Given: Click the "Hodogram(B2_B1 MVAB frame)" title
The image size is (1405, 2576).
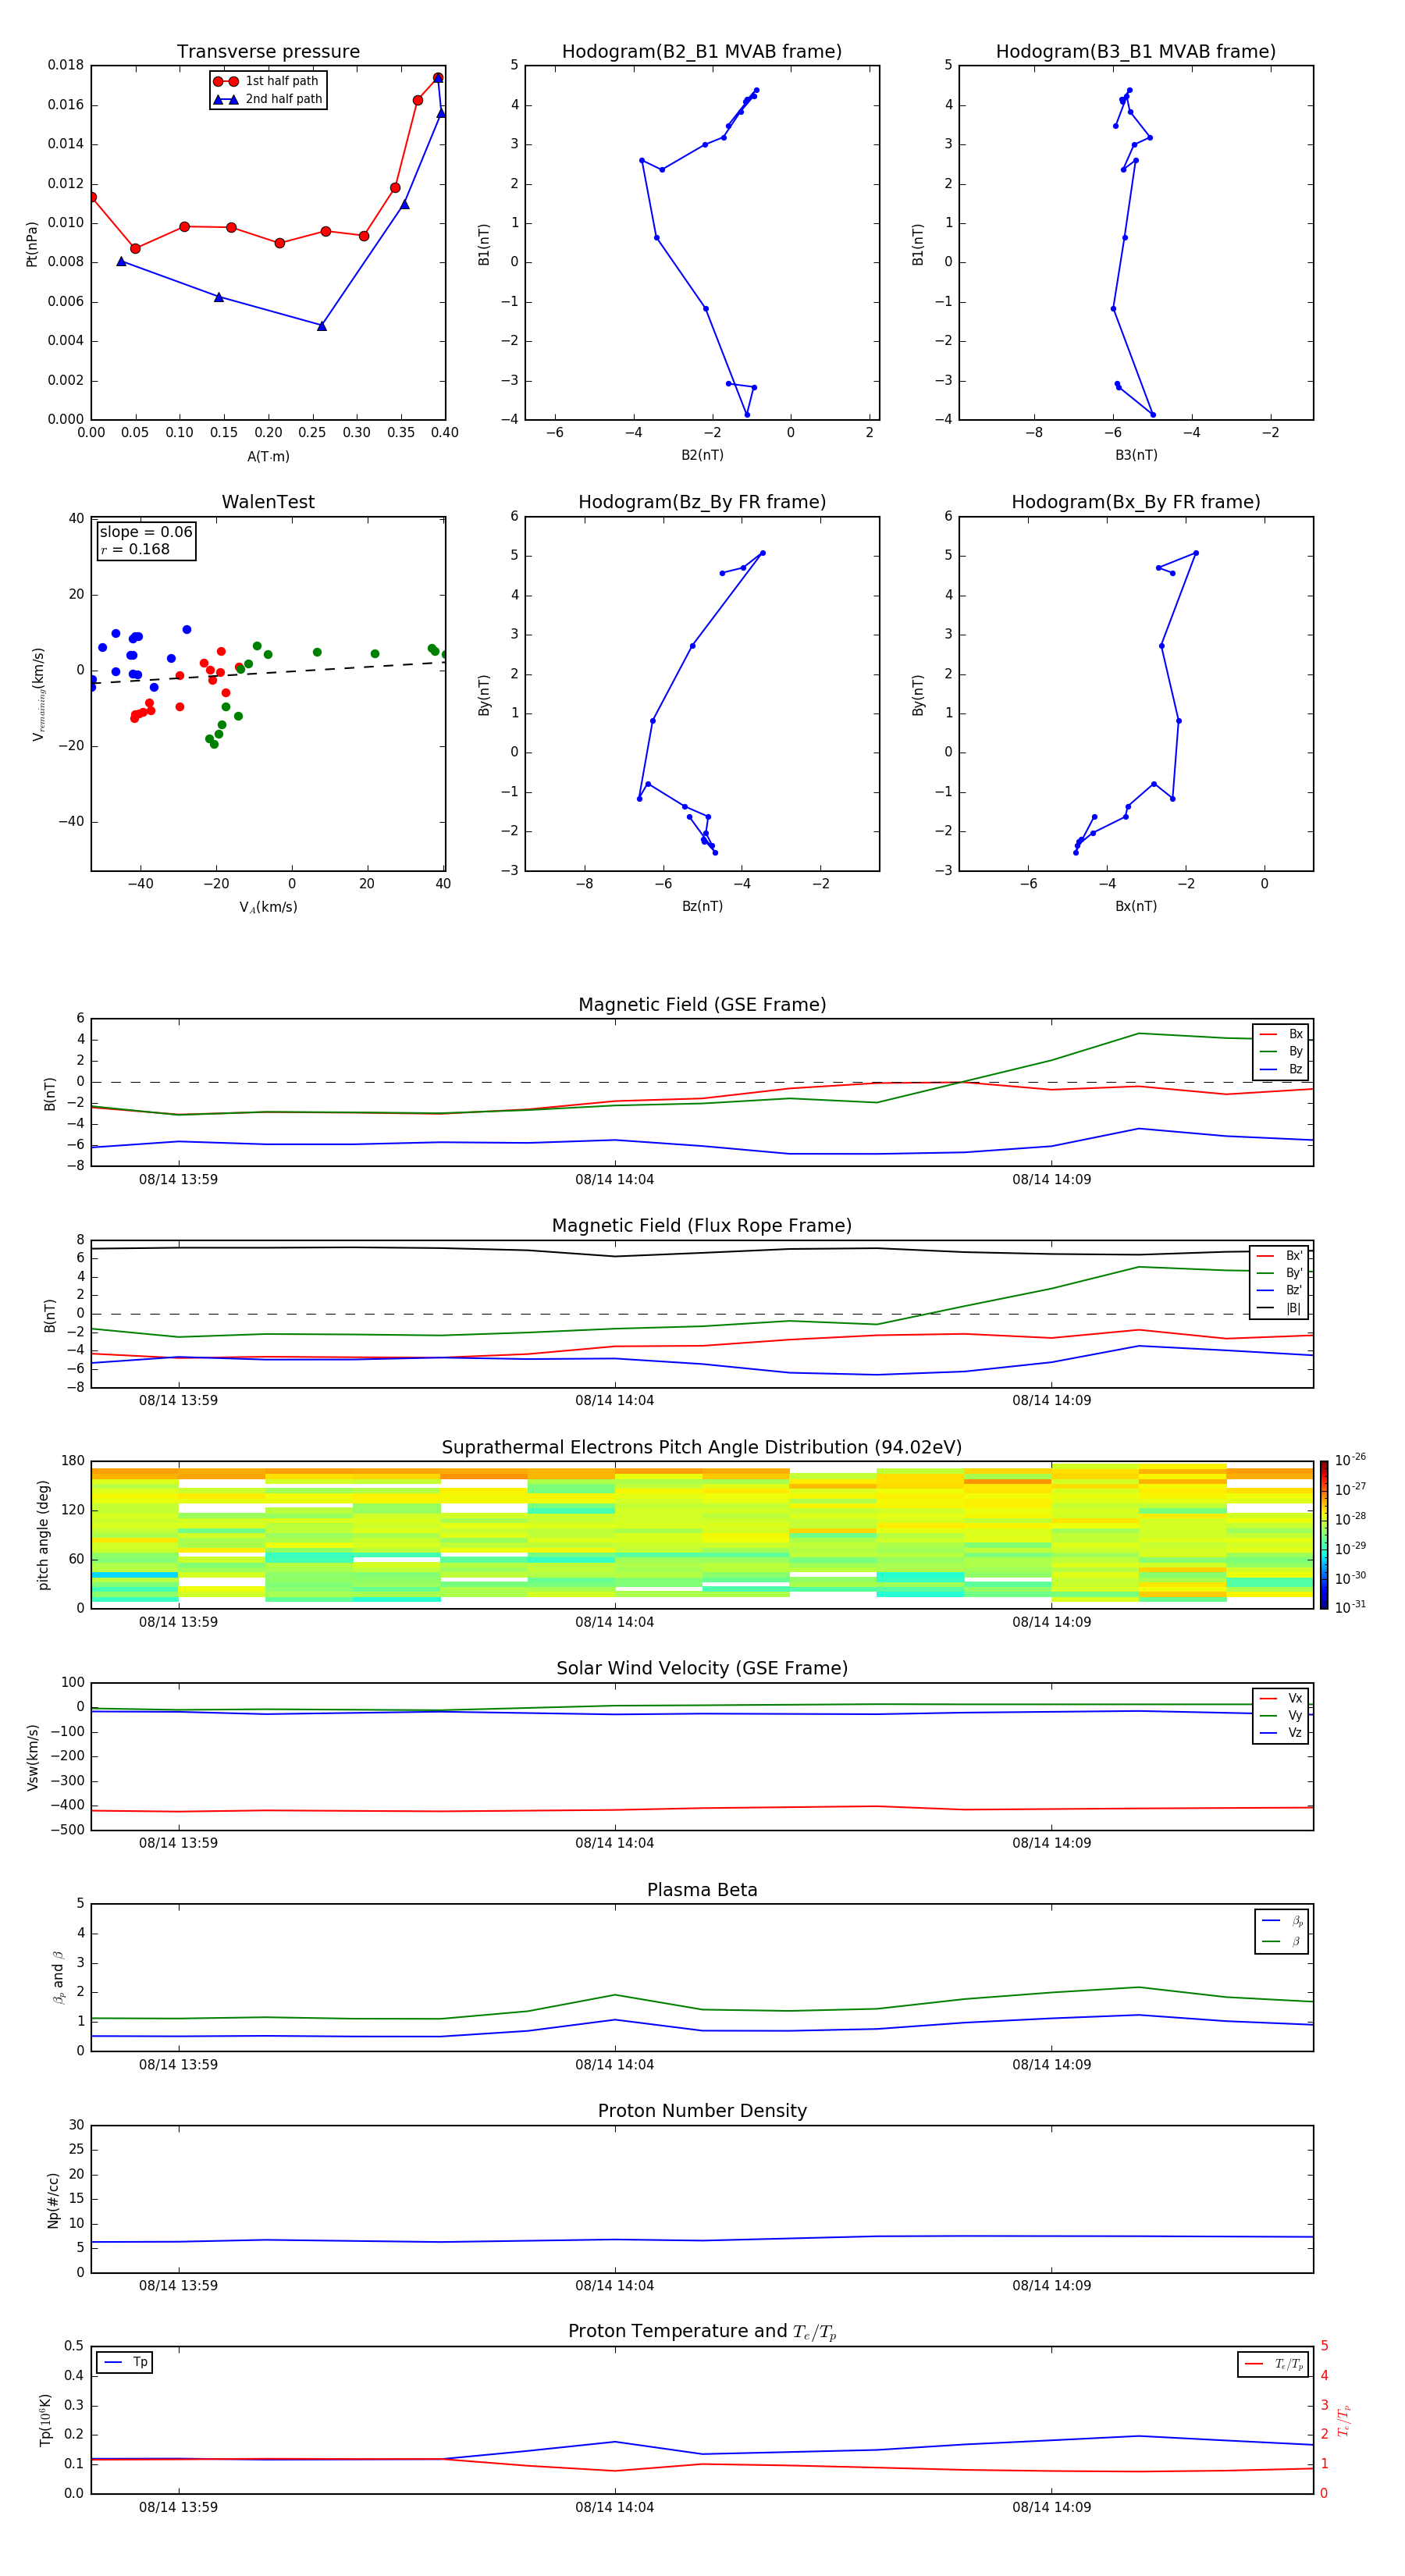Looking at the screenshot, I should (702, 52).
